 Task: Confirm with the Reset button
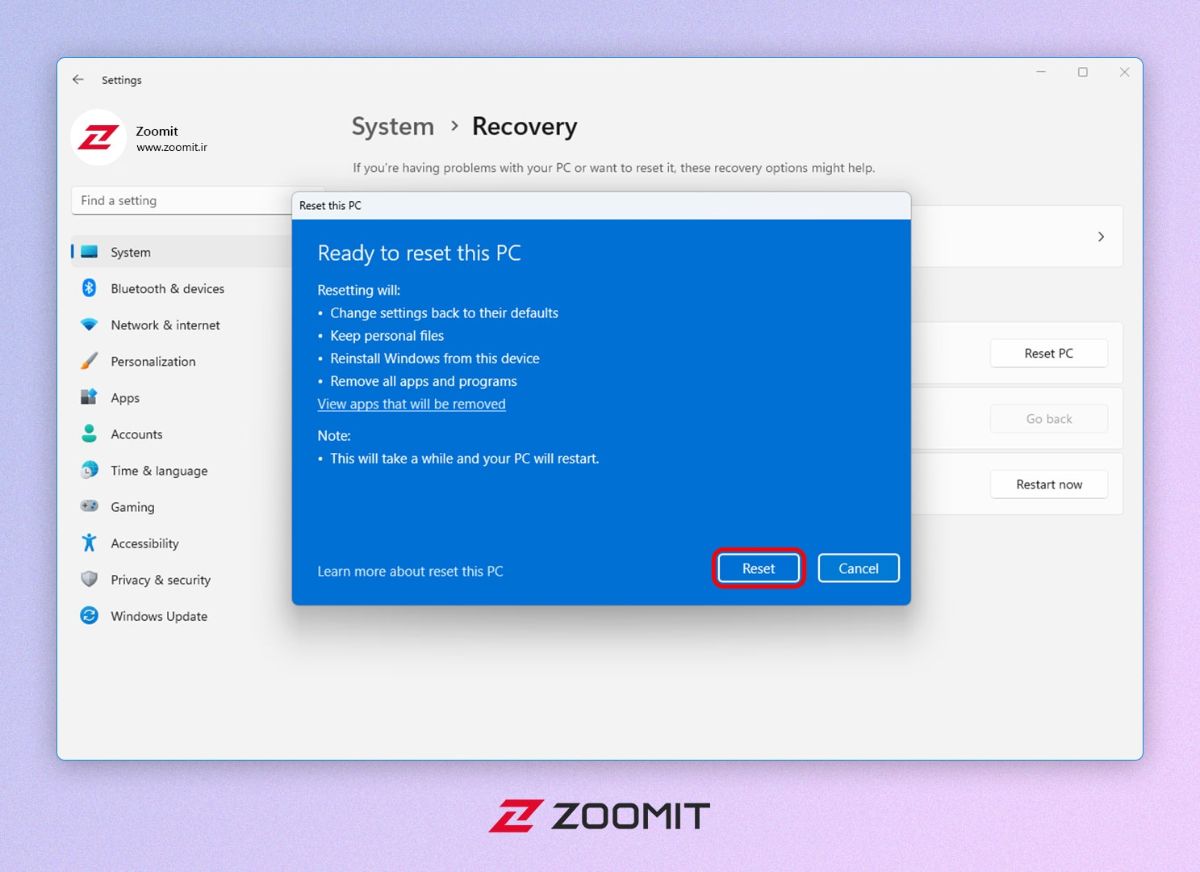click(x=758, y=568)
